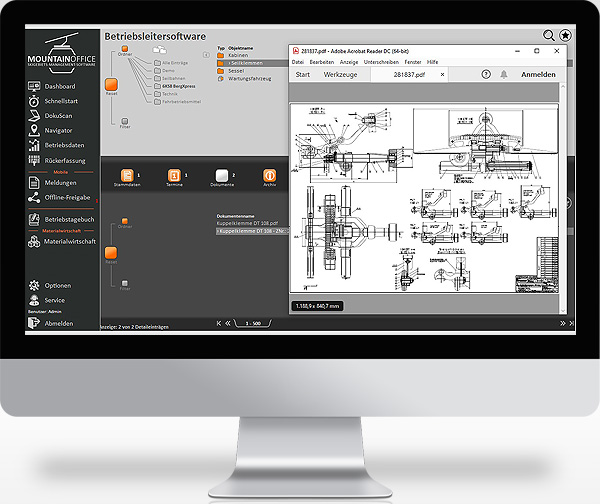Click the Stammdaten orange icon
600x504 pixels.
tap(125, 175)
